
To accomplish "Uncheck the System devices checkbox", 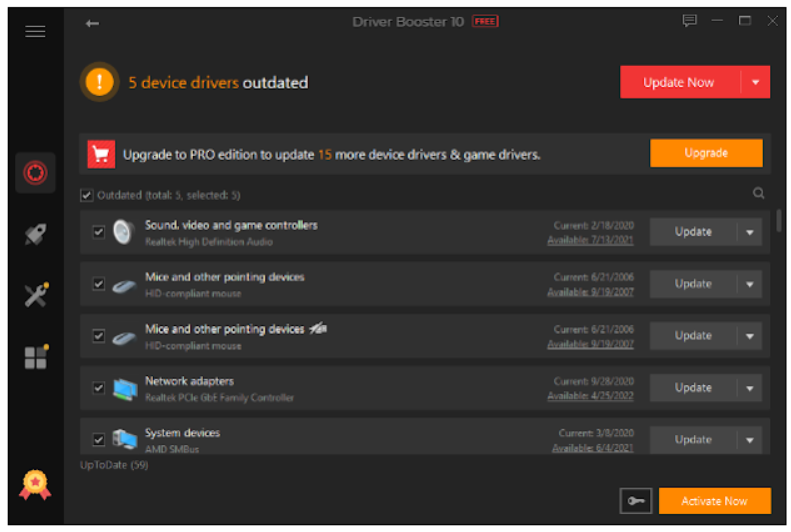I will (x=98, y=440).
